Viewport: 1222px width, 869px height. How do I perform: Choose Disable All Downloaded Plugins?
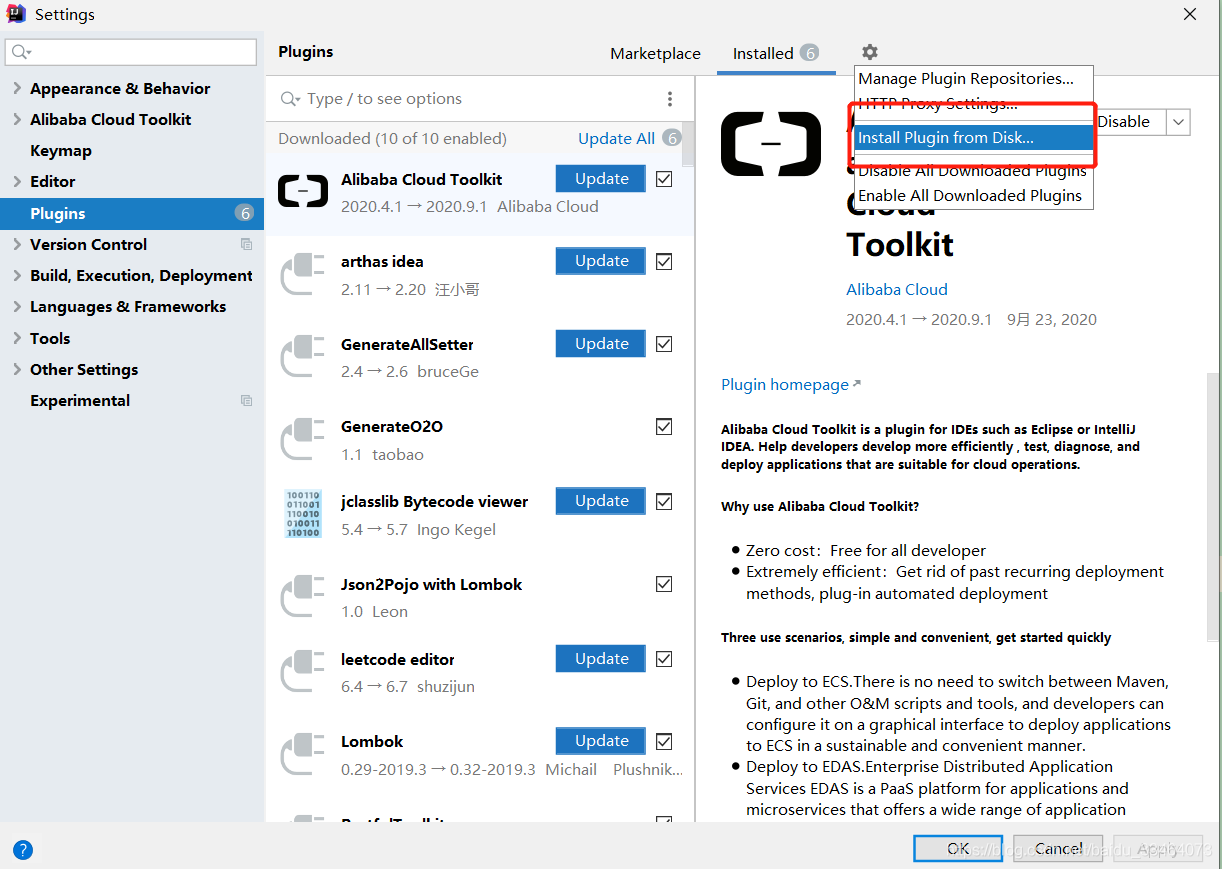tap(973, 171)
